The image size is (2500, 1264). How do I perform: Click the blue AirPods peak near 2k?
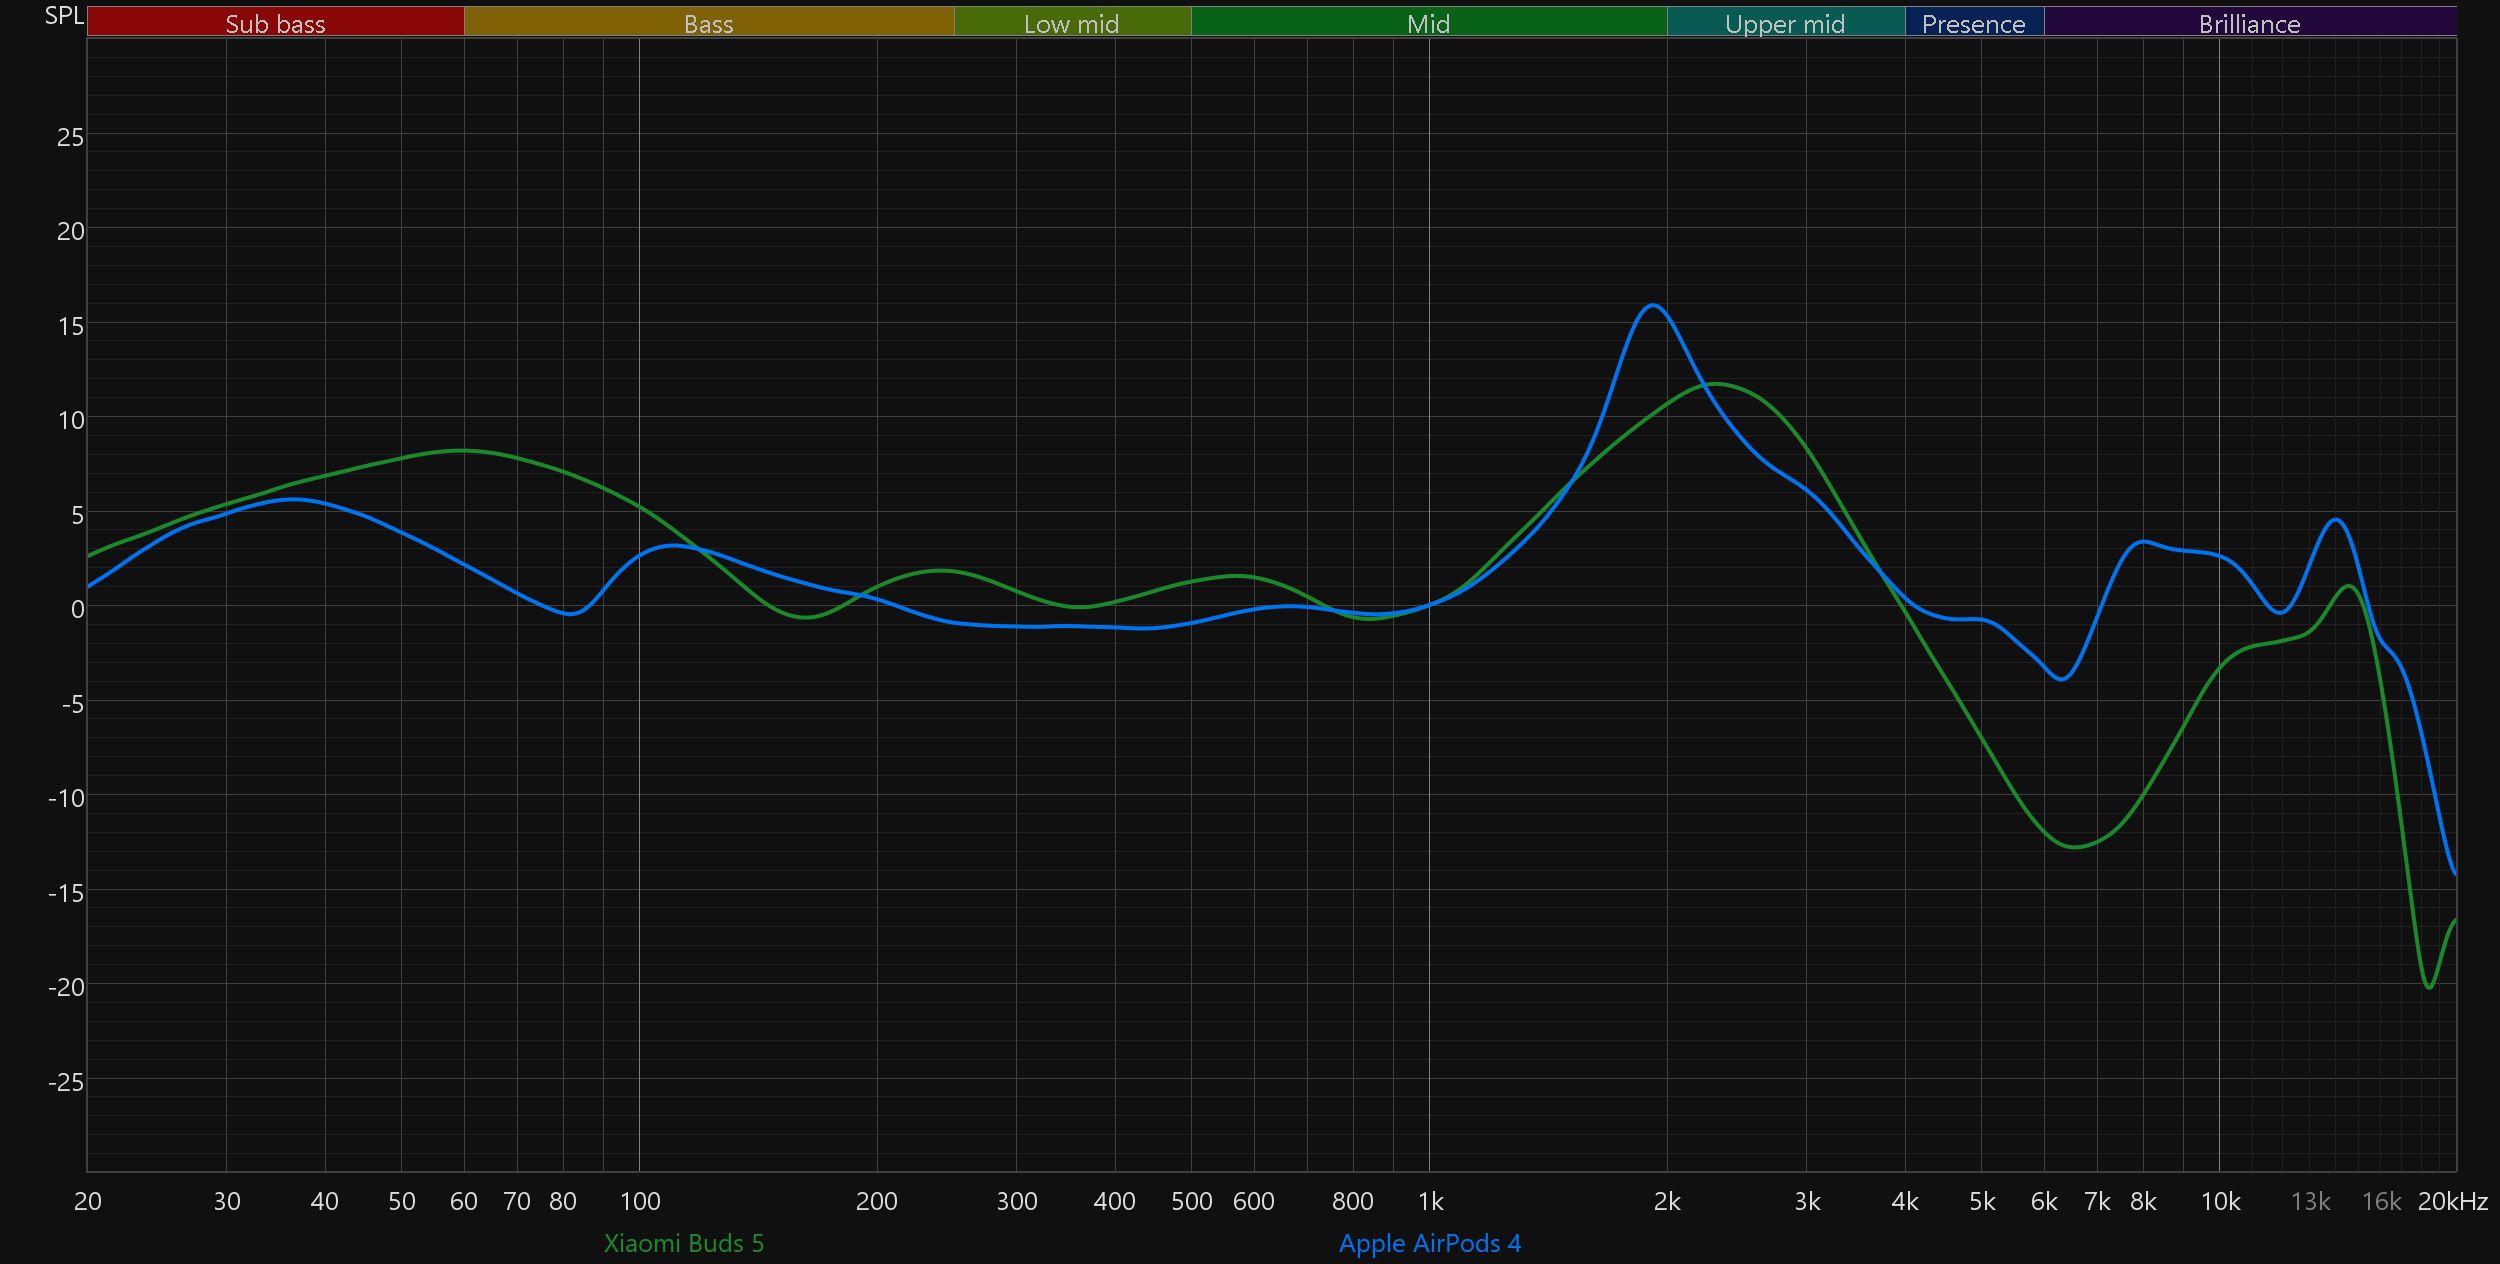point(1653,306)
